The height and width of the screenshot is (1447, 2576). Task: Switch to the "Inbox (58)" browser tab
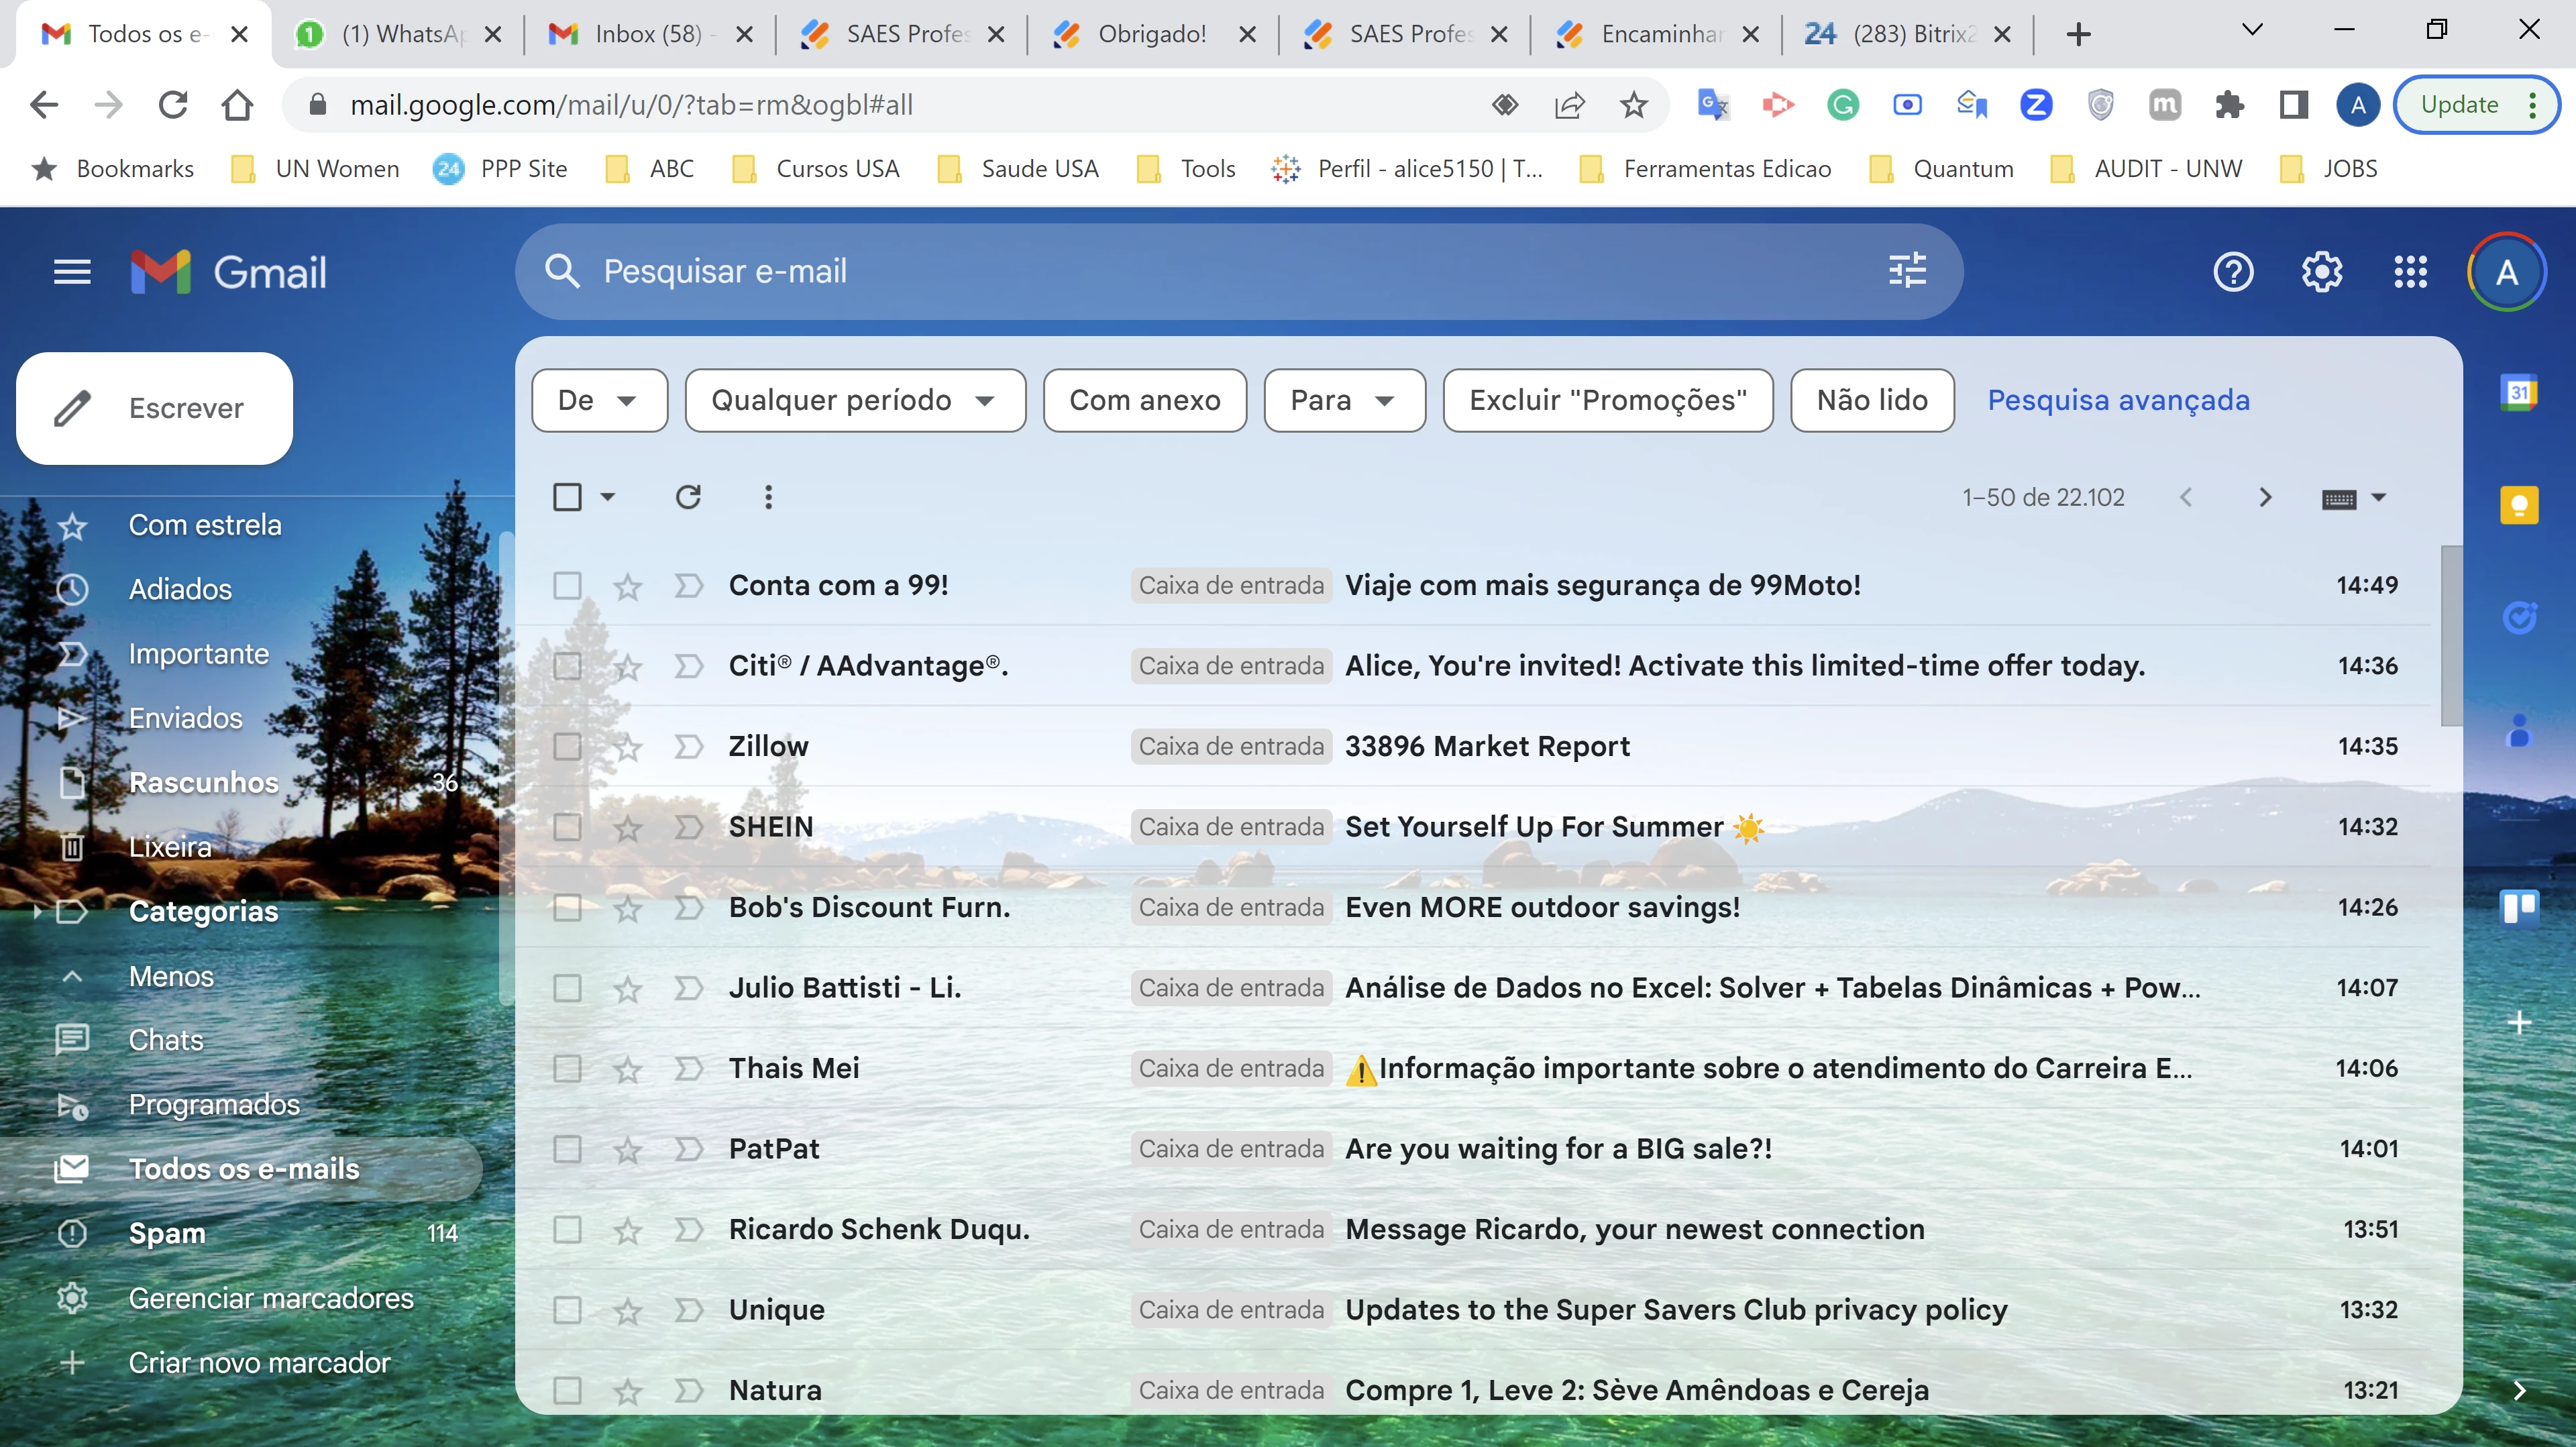point(650,33)
